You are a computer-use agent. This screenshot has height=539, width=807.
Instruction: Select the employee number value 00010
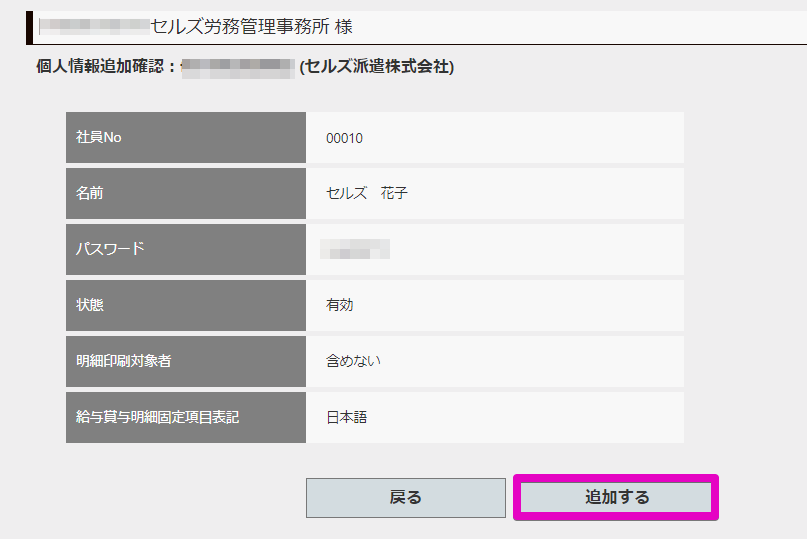pos(344,138)
